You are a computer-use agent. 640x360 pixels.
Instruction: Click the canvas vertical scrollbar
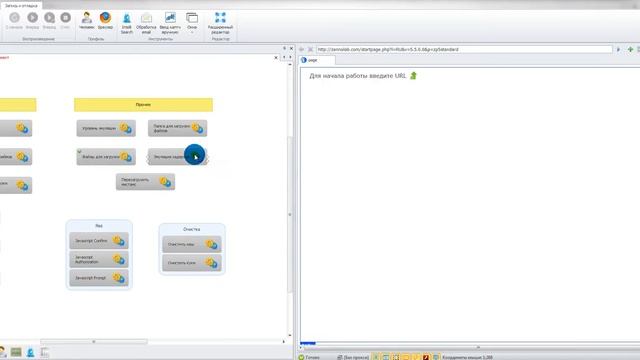(x=290, y=214)
